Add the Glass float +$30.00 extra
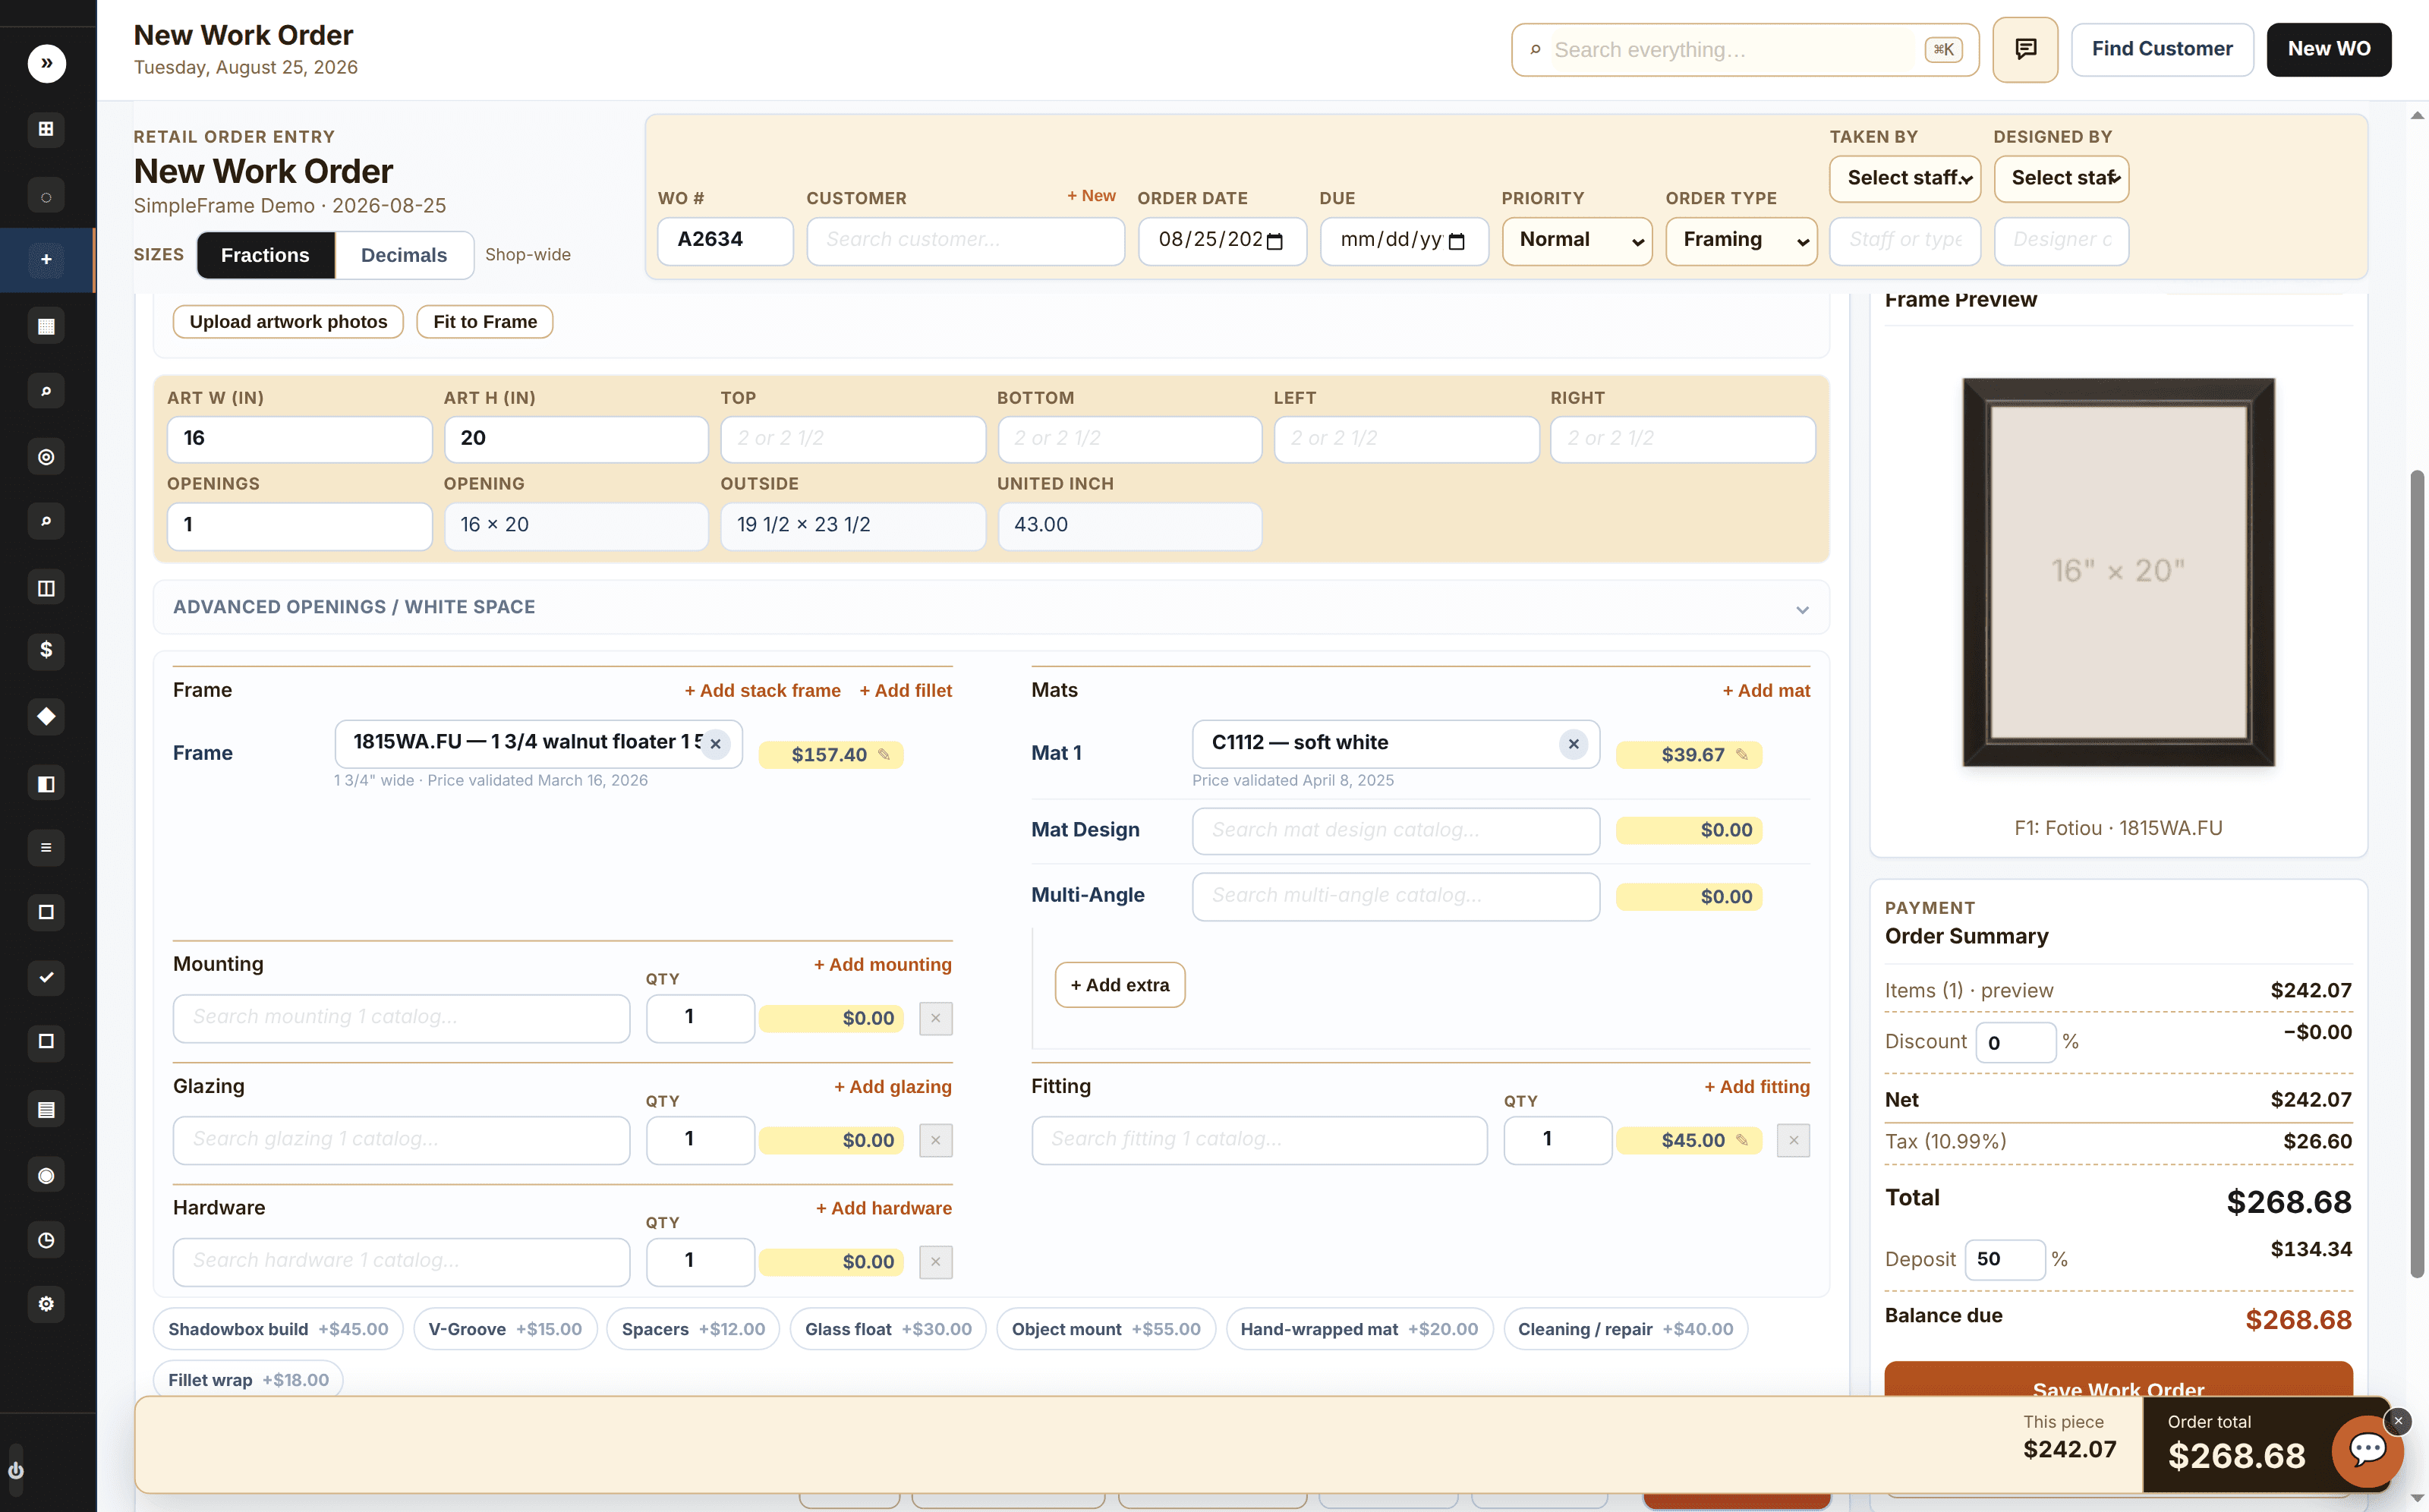Image resolution: width=2429 pixels, height=1512 pixels. (888, 1329)
